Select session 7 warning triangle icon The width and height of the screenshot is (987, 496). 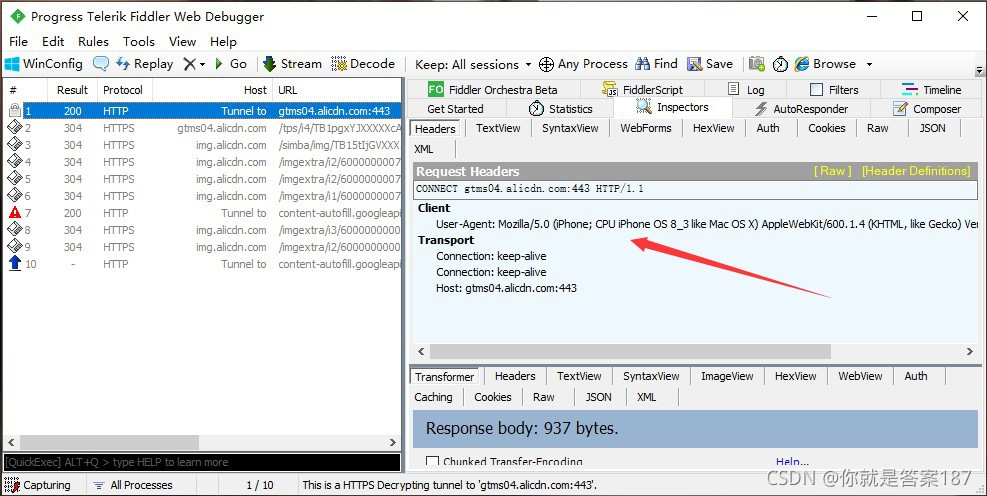(14, 213)
